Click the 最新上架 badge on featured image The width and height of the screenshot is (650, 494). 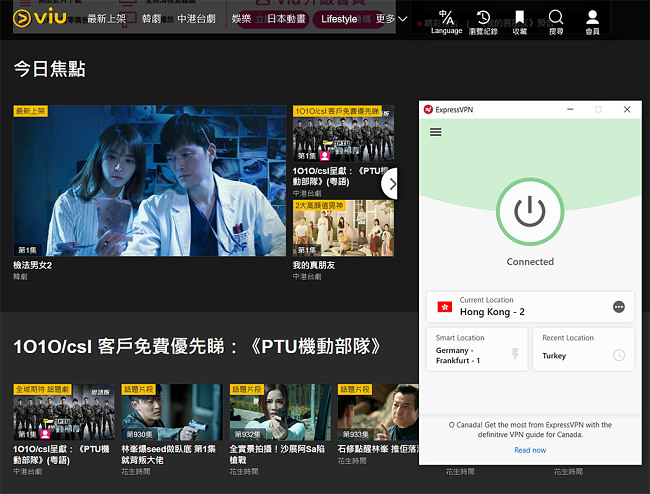click(31, 111)
